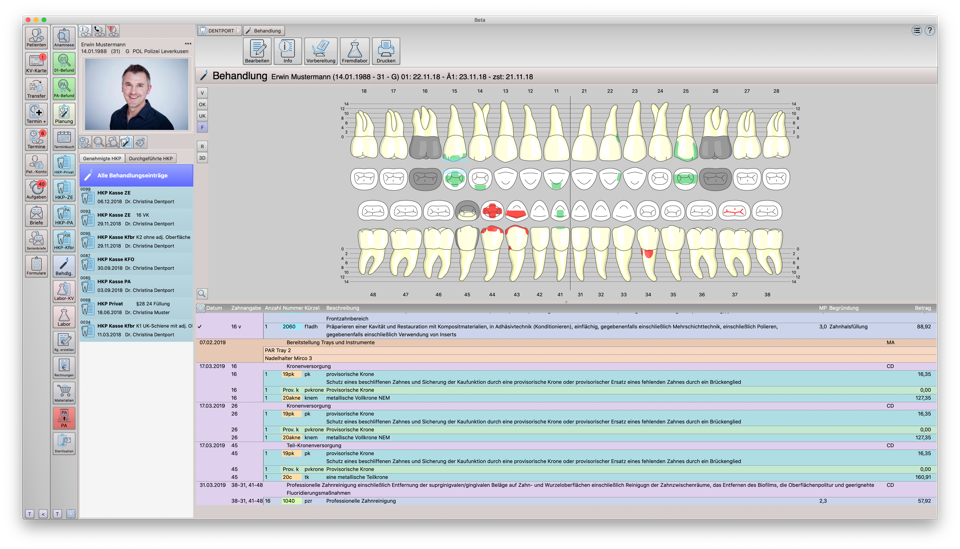Viewport: 960px width, 549px height.
Task: Open the Aufgaben tasks icon
Action: [x=36, y=189]
